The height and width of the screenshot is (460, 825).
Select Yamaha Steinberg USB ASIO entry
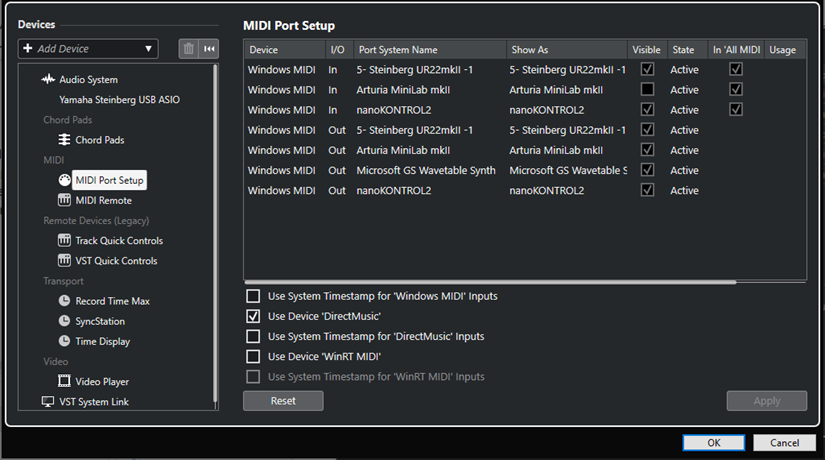[x=119, y=100]
